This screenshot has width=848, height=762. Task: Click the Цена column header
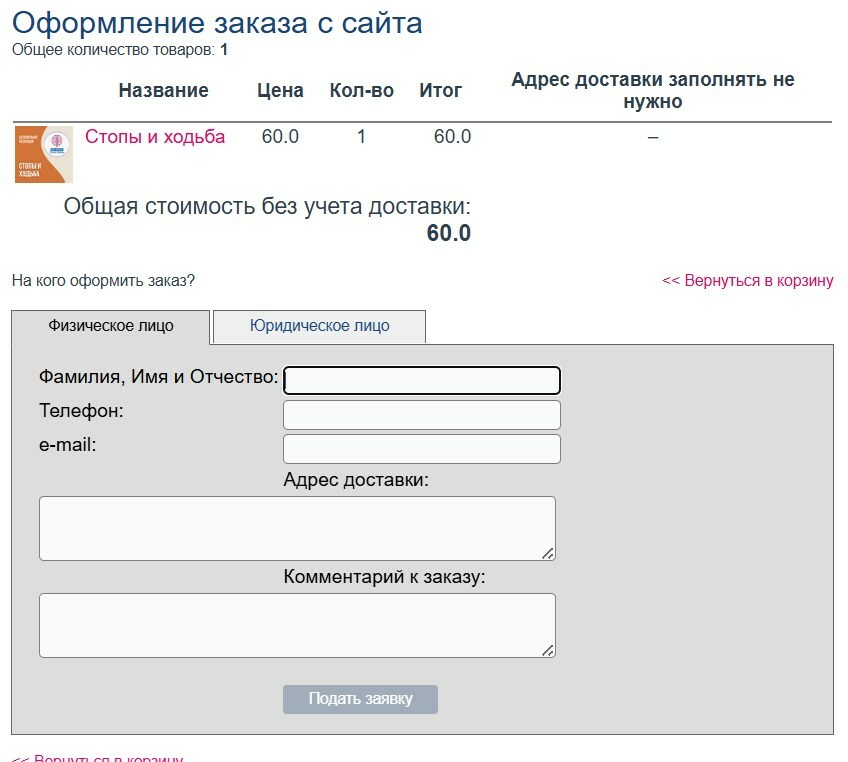coord(280,91)
